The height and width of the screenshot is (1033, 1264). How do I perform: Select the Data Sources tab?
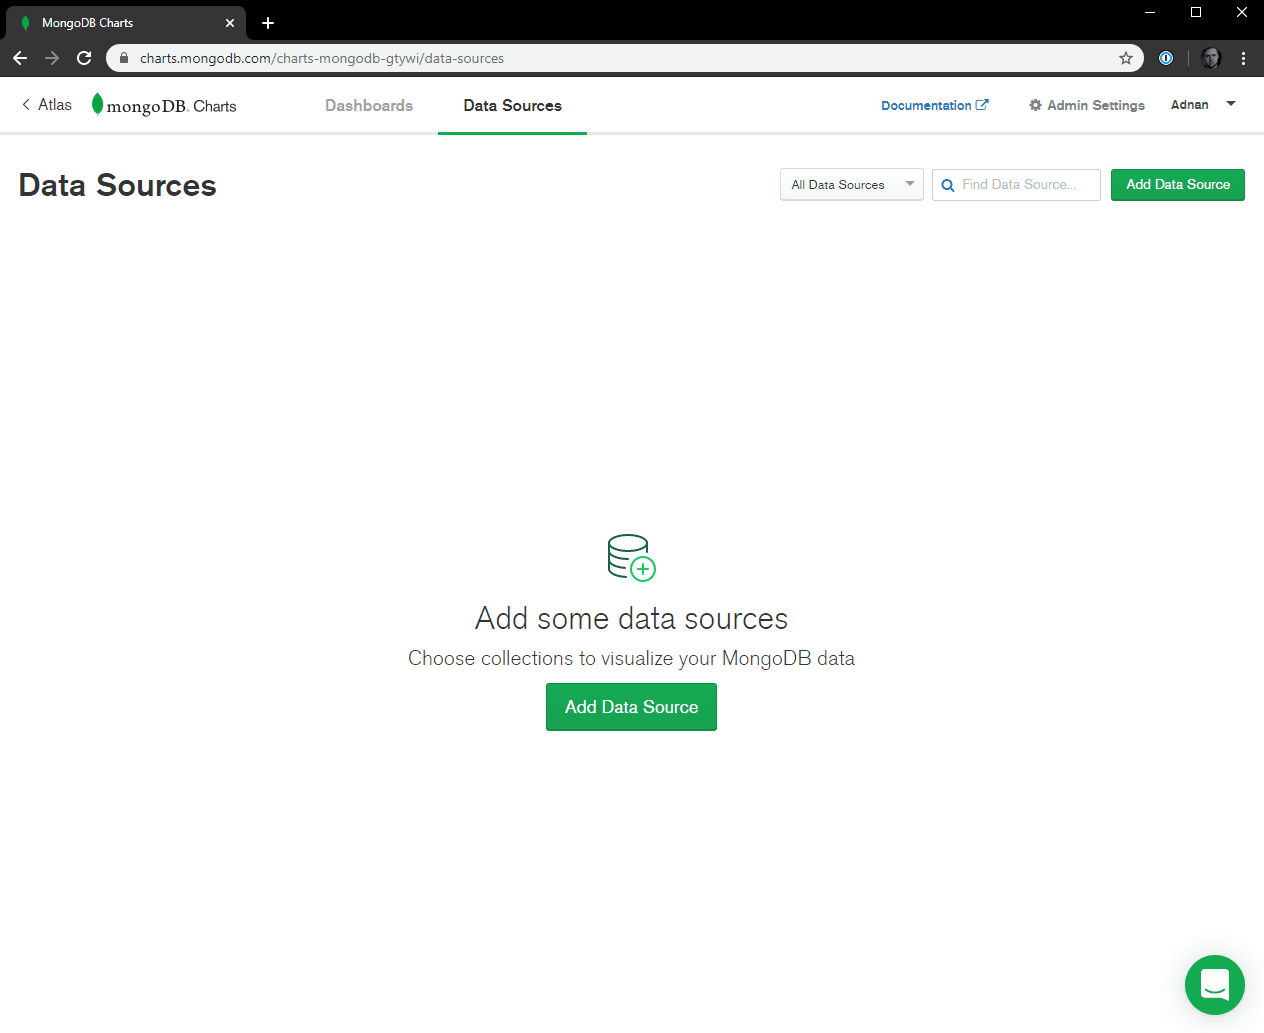pos(512,106)
